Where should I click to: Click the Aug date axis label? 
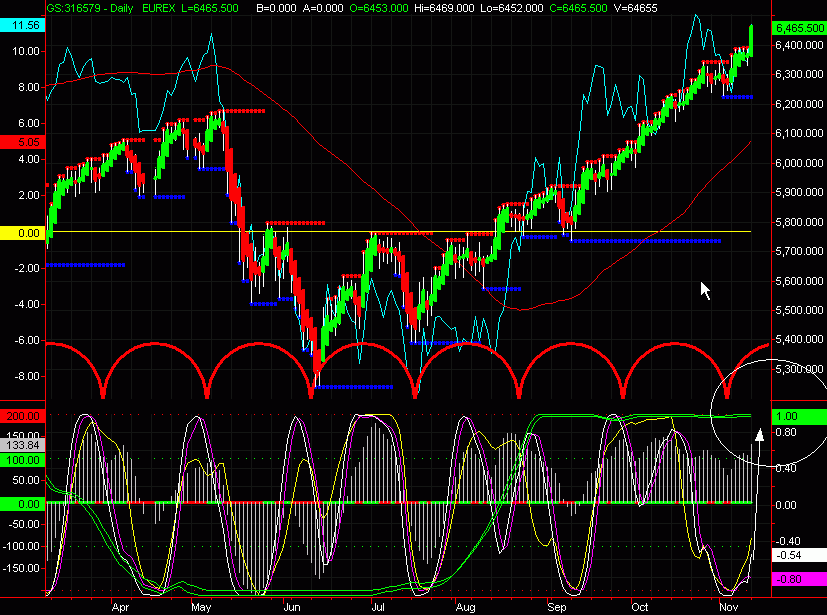tap(465, 607)
